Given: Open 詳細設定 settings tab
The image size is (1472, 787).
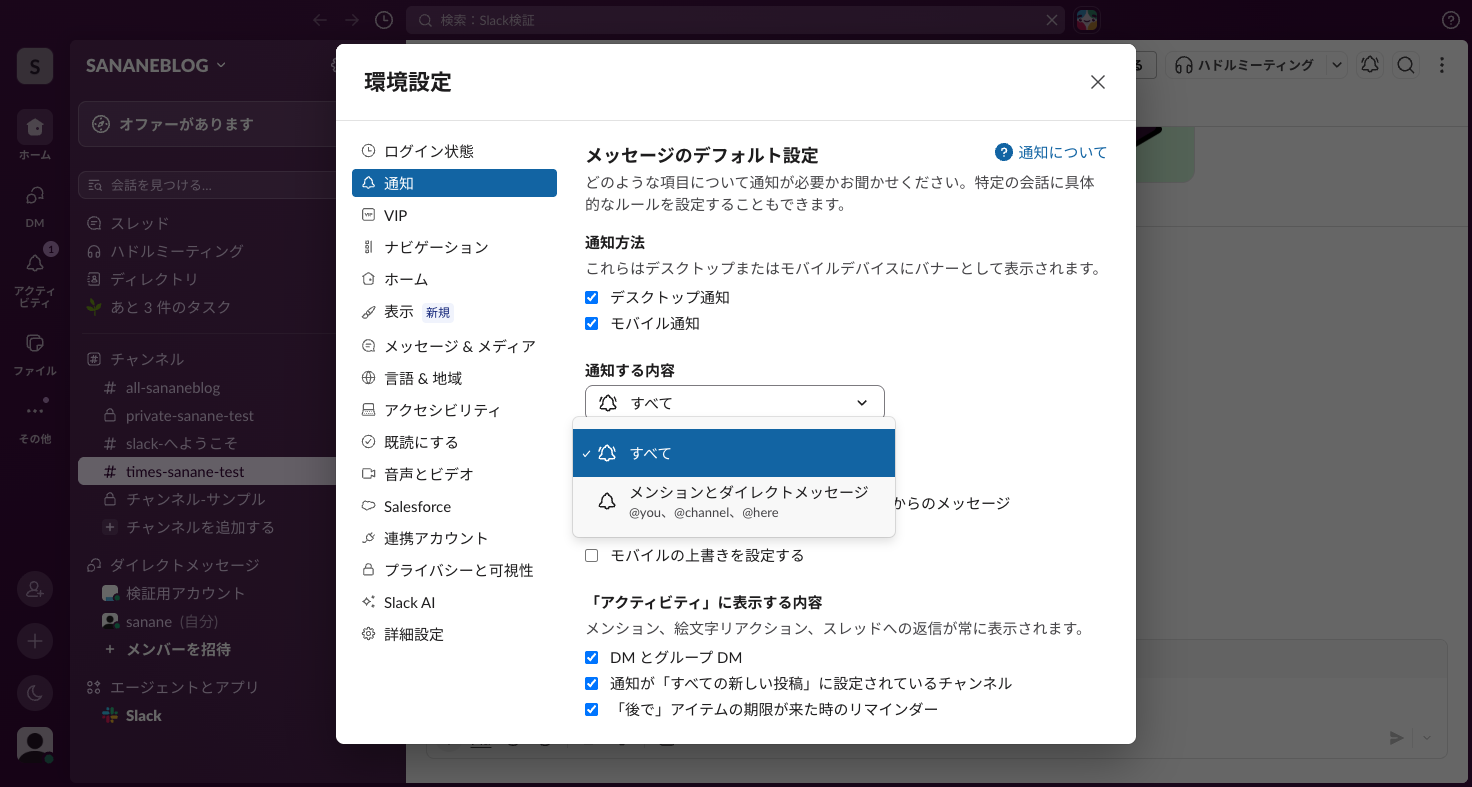Looking at the screenshot, I should pyautogui.click(x=454, y=634).
